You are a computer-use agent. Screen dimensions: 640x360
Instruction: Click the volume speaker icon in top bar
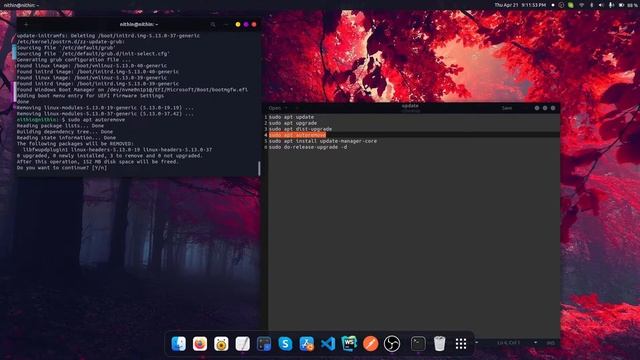[601, 5]
